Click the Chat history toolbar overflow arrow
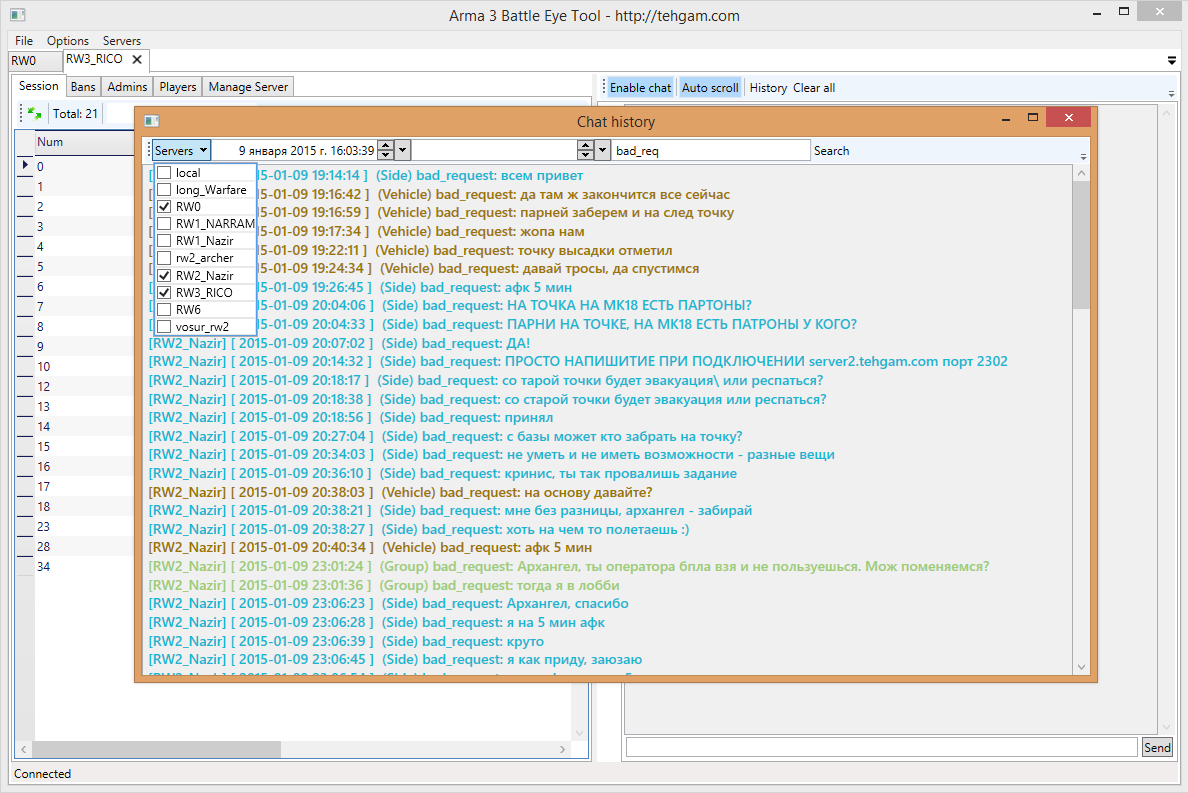The image size is (1188, 793). coord(1083,157)
